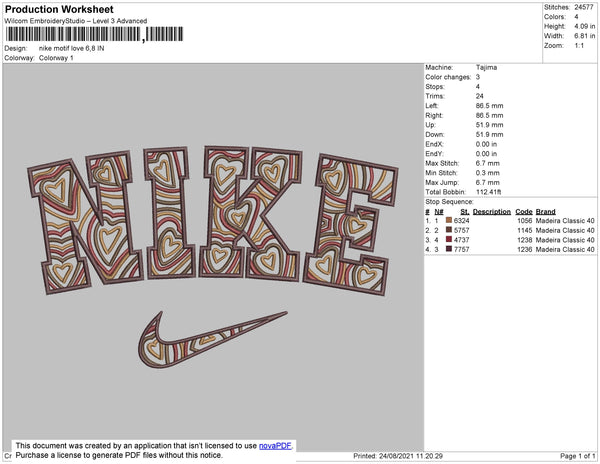Screen dimensions: 600x464
Task: Click the 'Min Stitch:' value '0.3 mm'
Action: coord(488,173)
